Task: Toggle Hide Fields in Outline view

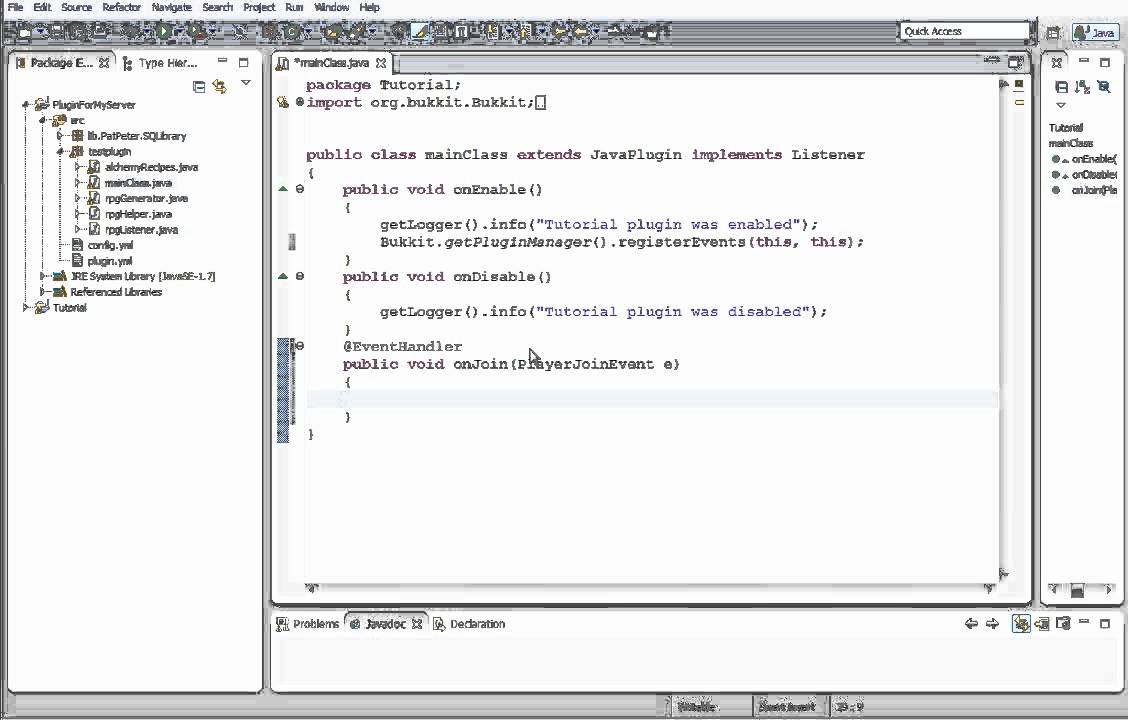Action: tap(1103, 87)
